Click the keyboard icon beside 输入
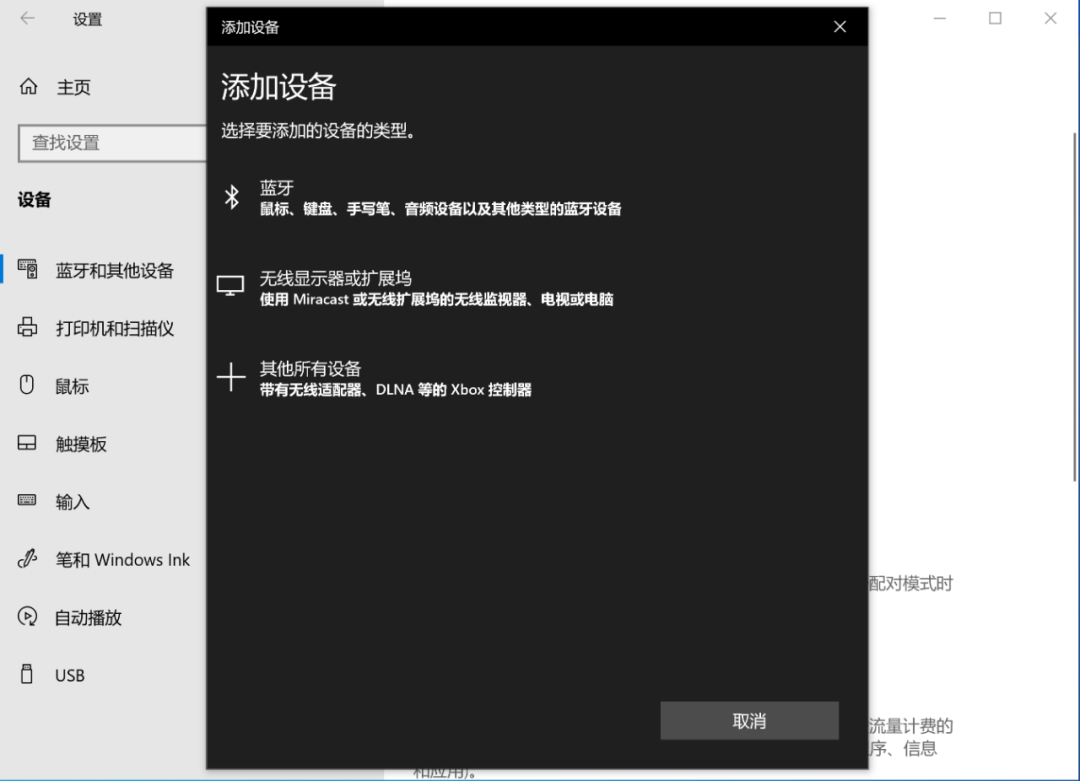This screenshot has height=781, width=1080. click(27, 501)
